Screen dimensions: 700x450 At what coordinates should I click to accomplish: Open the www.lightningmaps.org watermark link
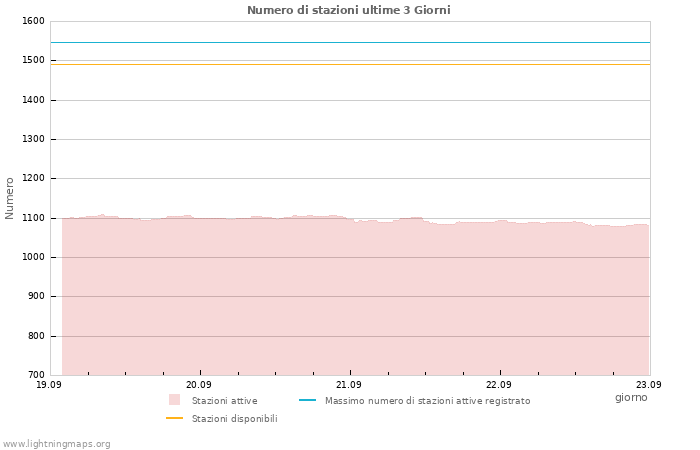56,444
